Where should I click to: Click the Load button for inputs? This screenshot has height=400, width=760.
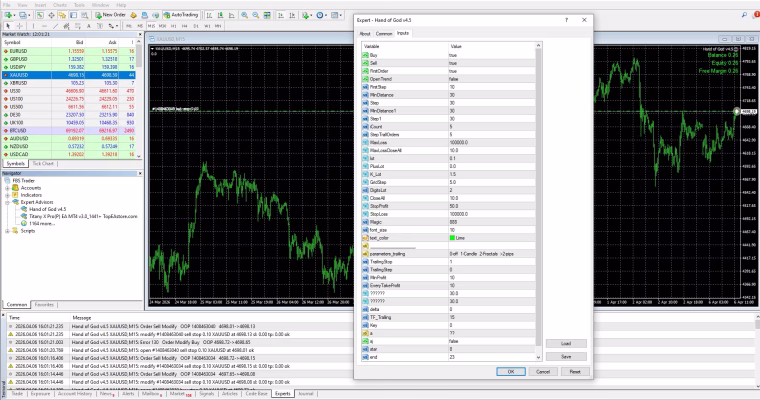pos(566,343)
